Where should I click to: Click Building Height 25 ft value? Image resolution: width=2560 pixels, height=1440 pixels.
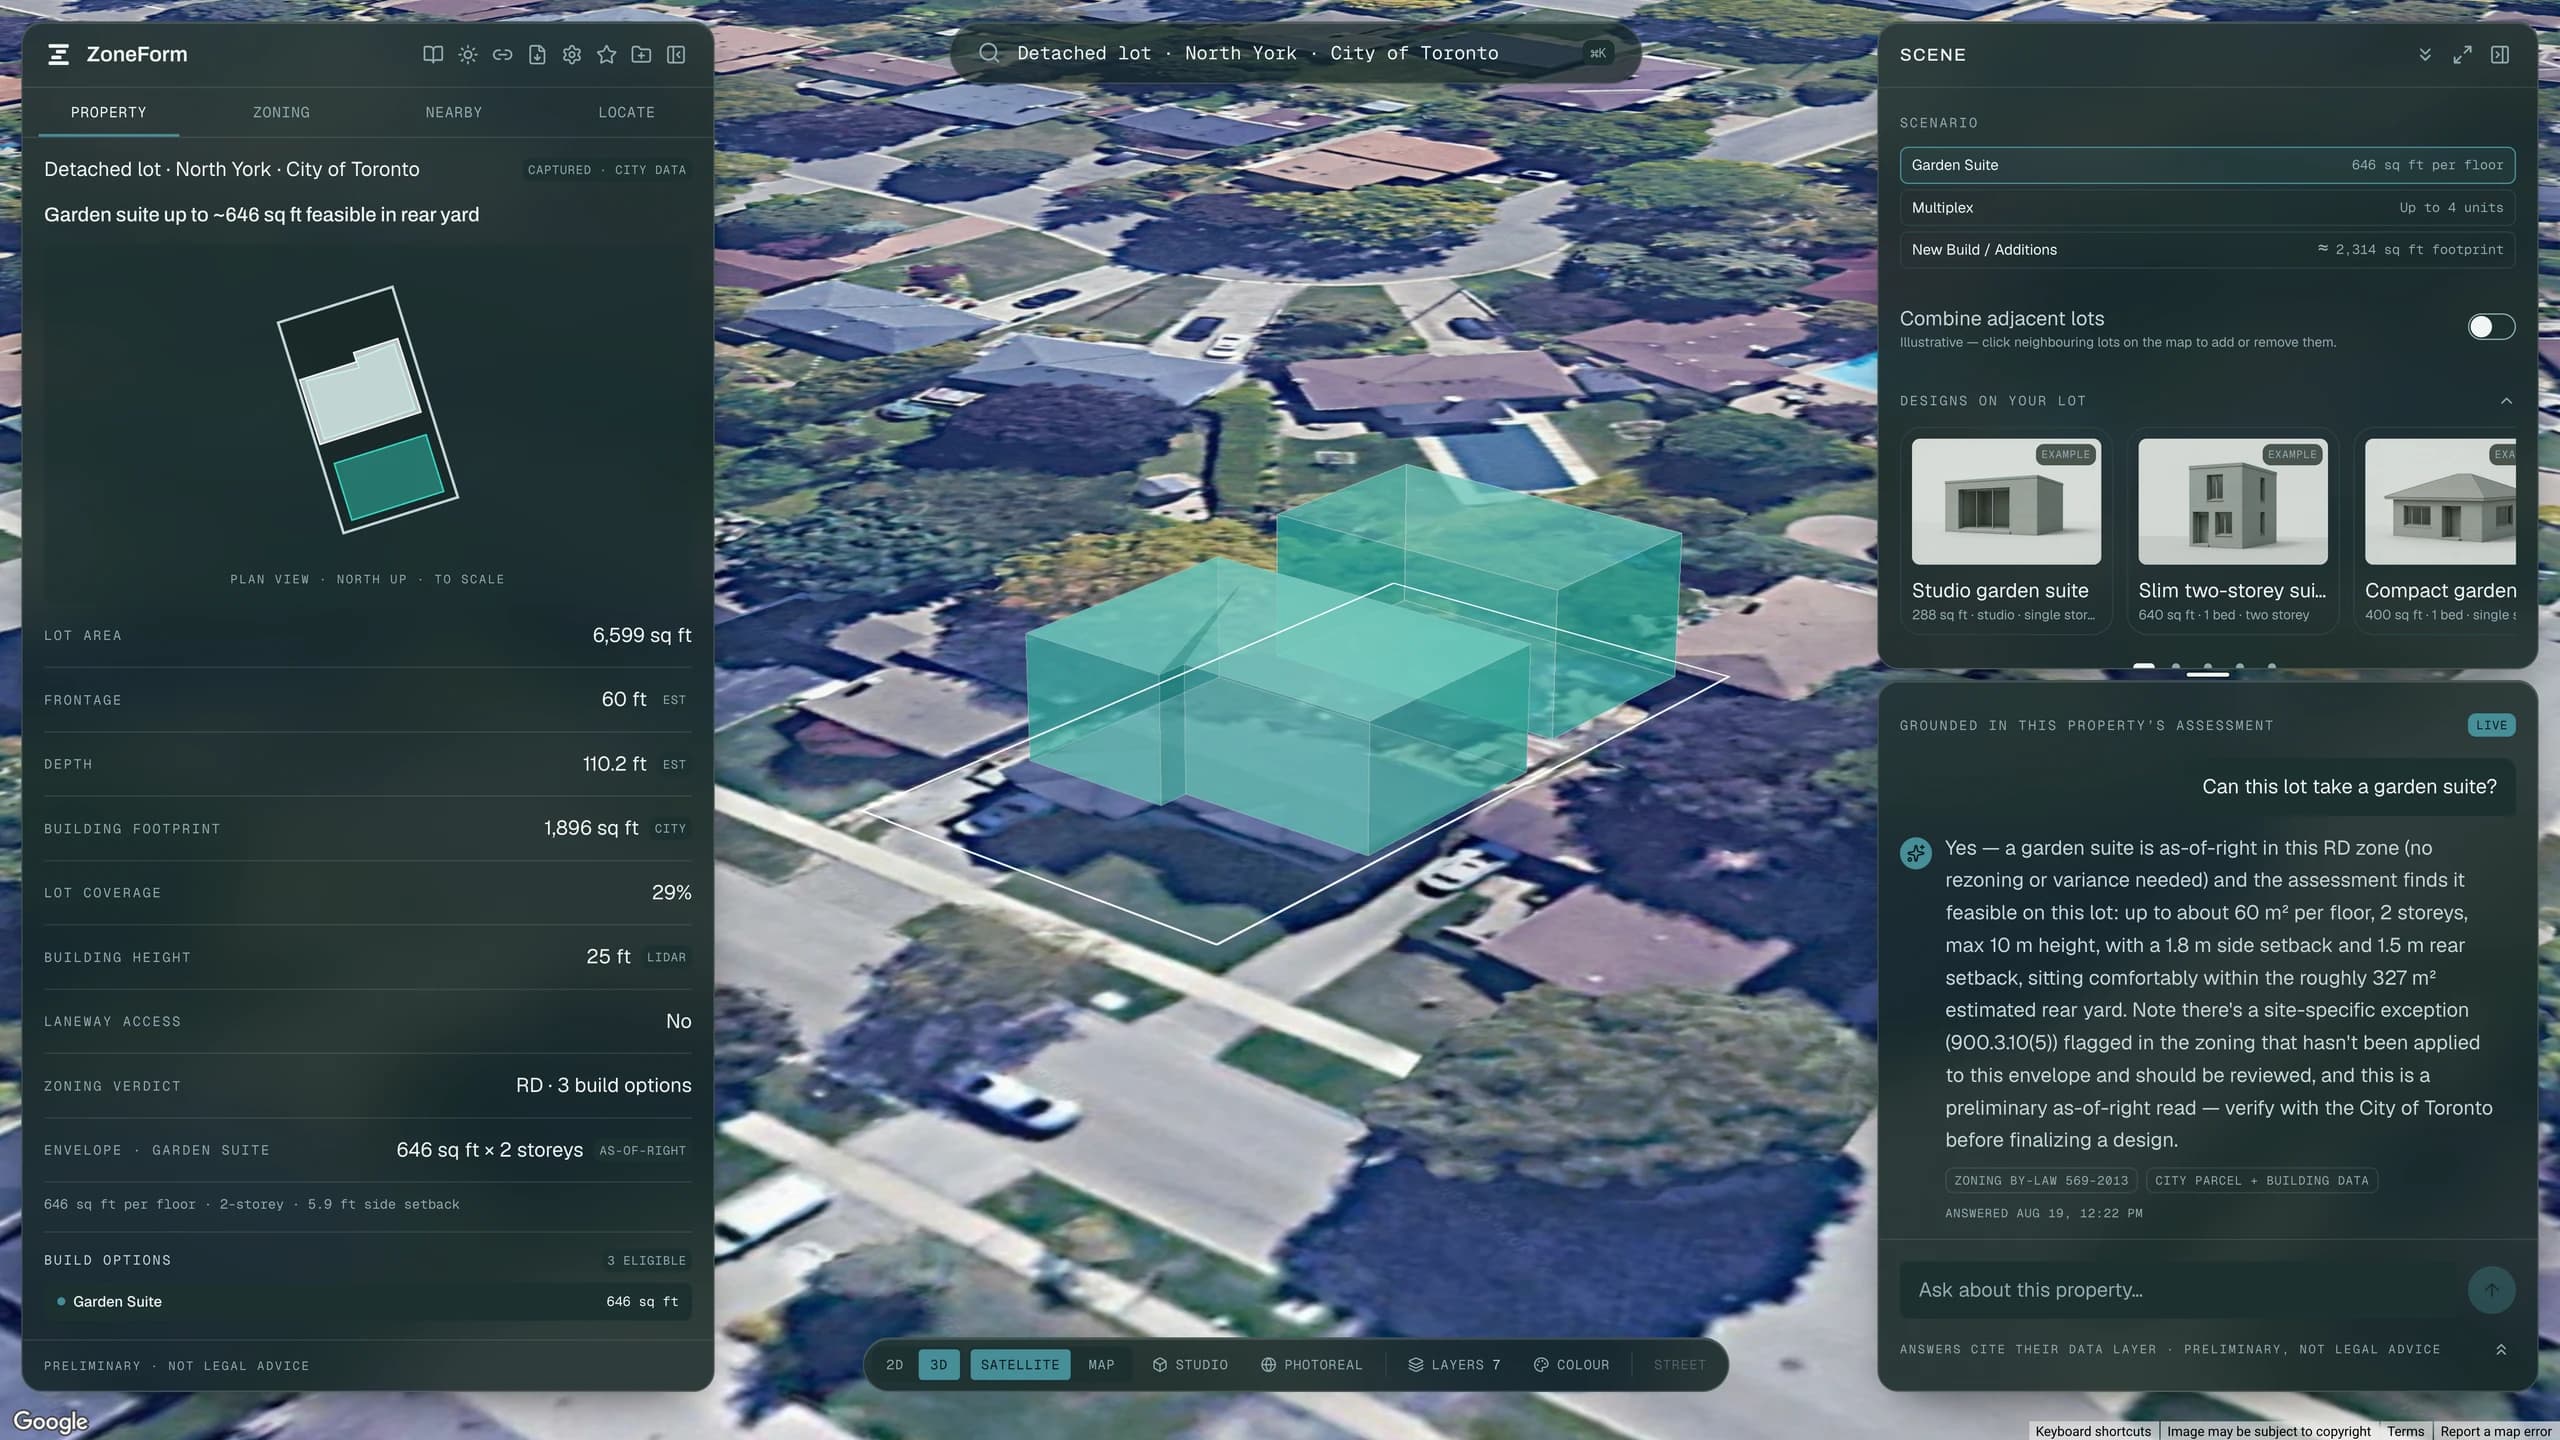pyautogui.click(x=608, y=957)
